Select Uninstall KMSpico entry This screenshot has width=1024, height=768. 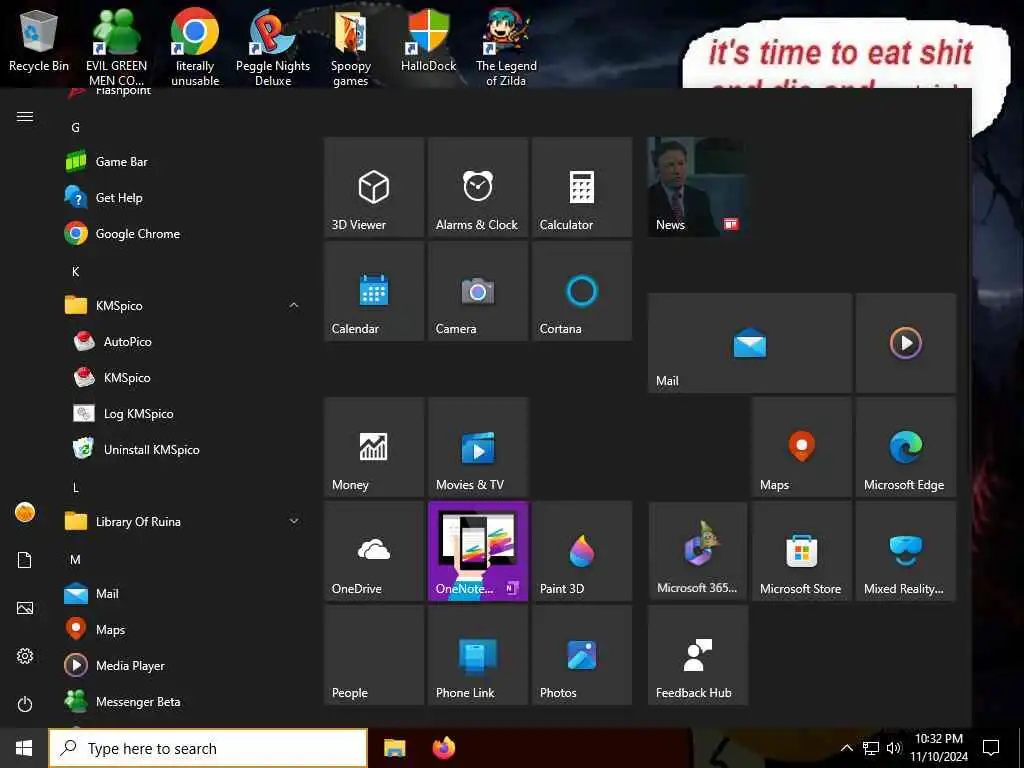point(183,449)
